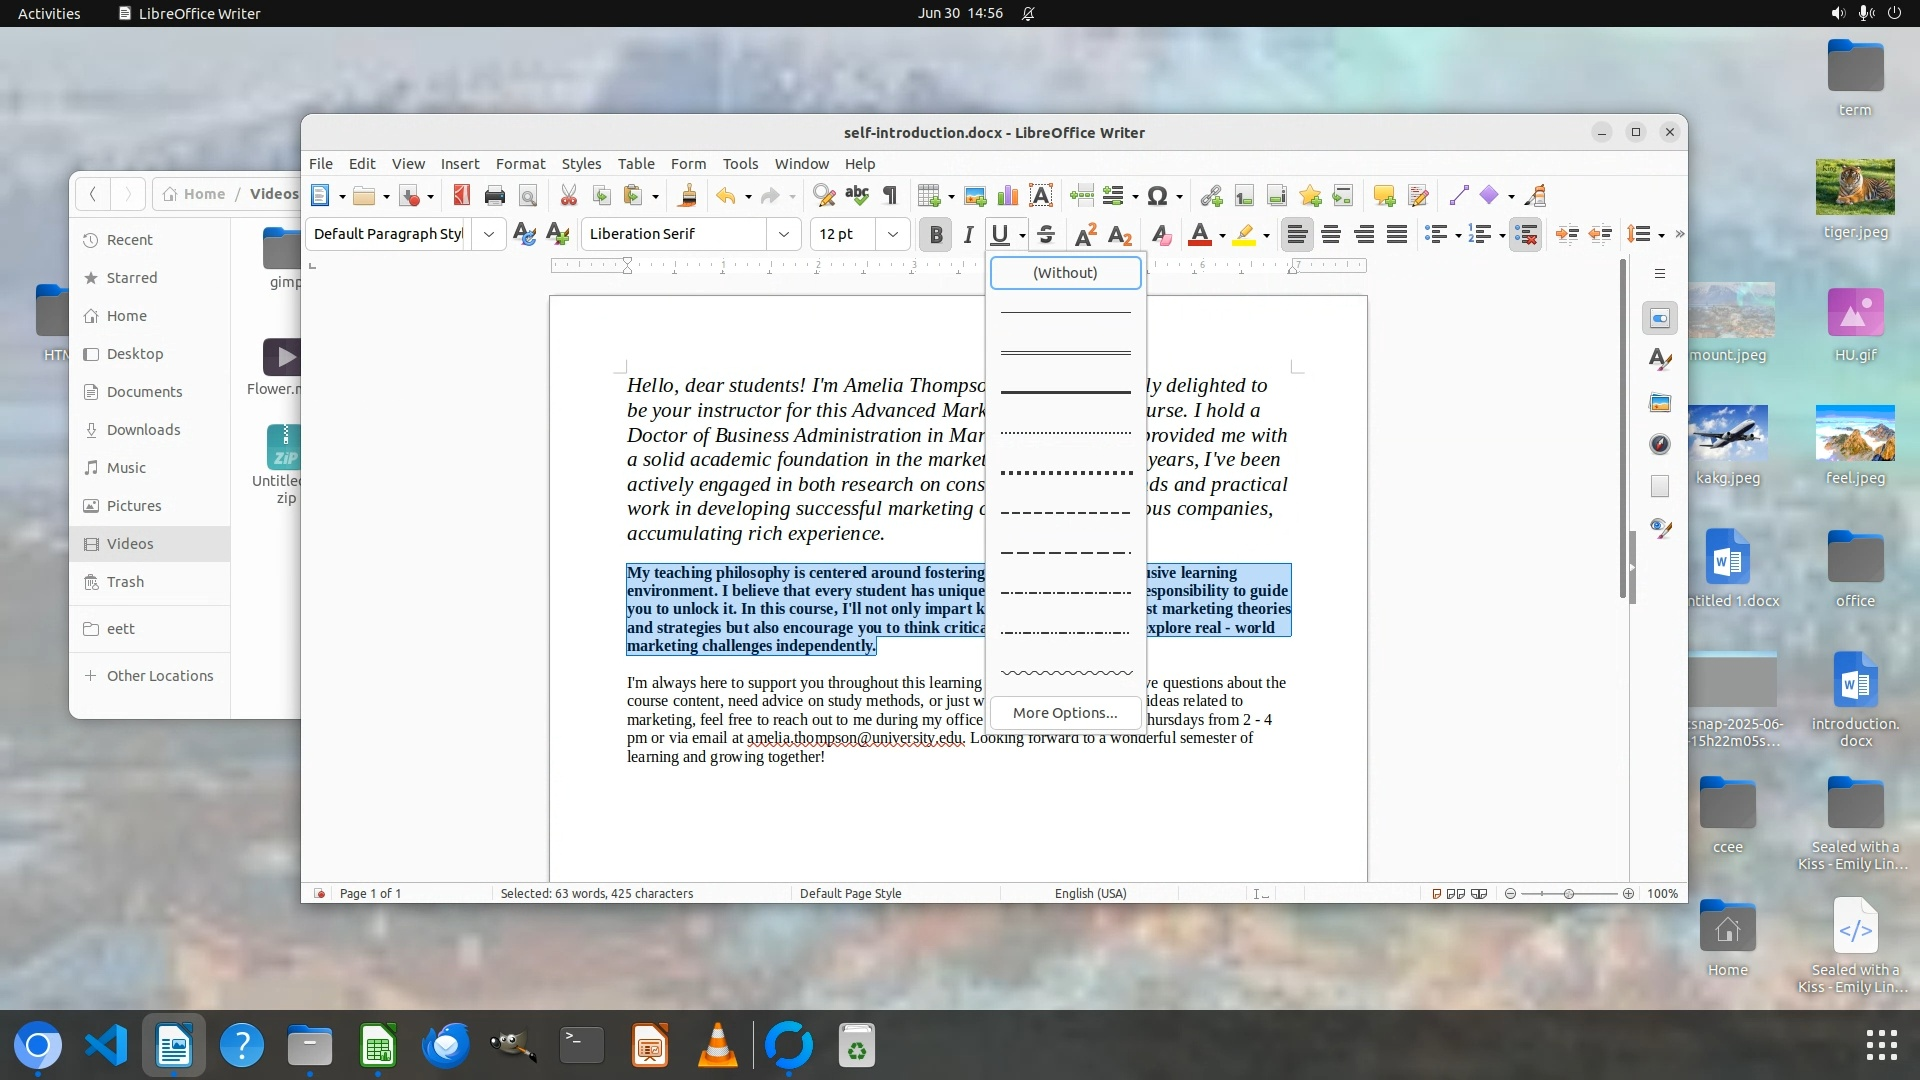Screen dimensions: 1920x1080
Task: Toggle formatting marks pilcrow button
Action: point(890,196)
